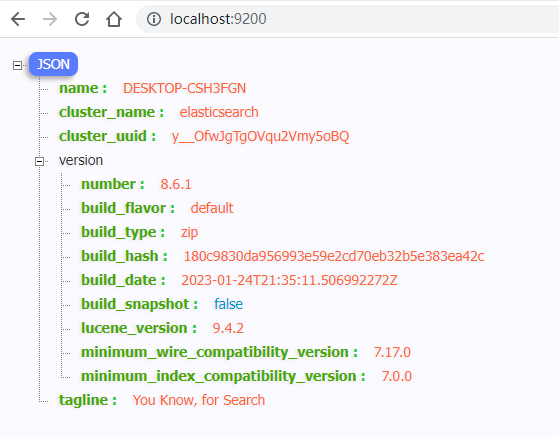Viewport: 559px width, 438px height.
Task: Select minimum_index_compatibility_version key
Action: click(223, 376)
